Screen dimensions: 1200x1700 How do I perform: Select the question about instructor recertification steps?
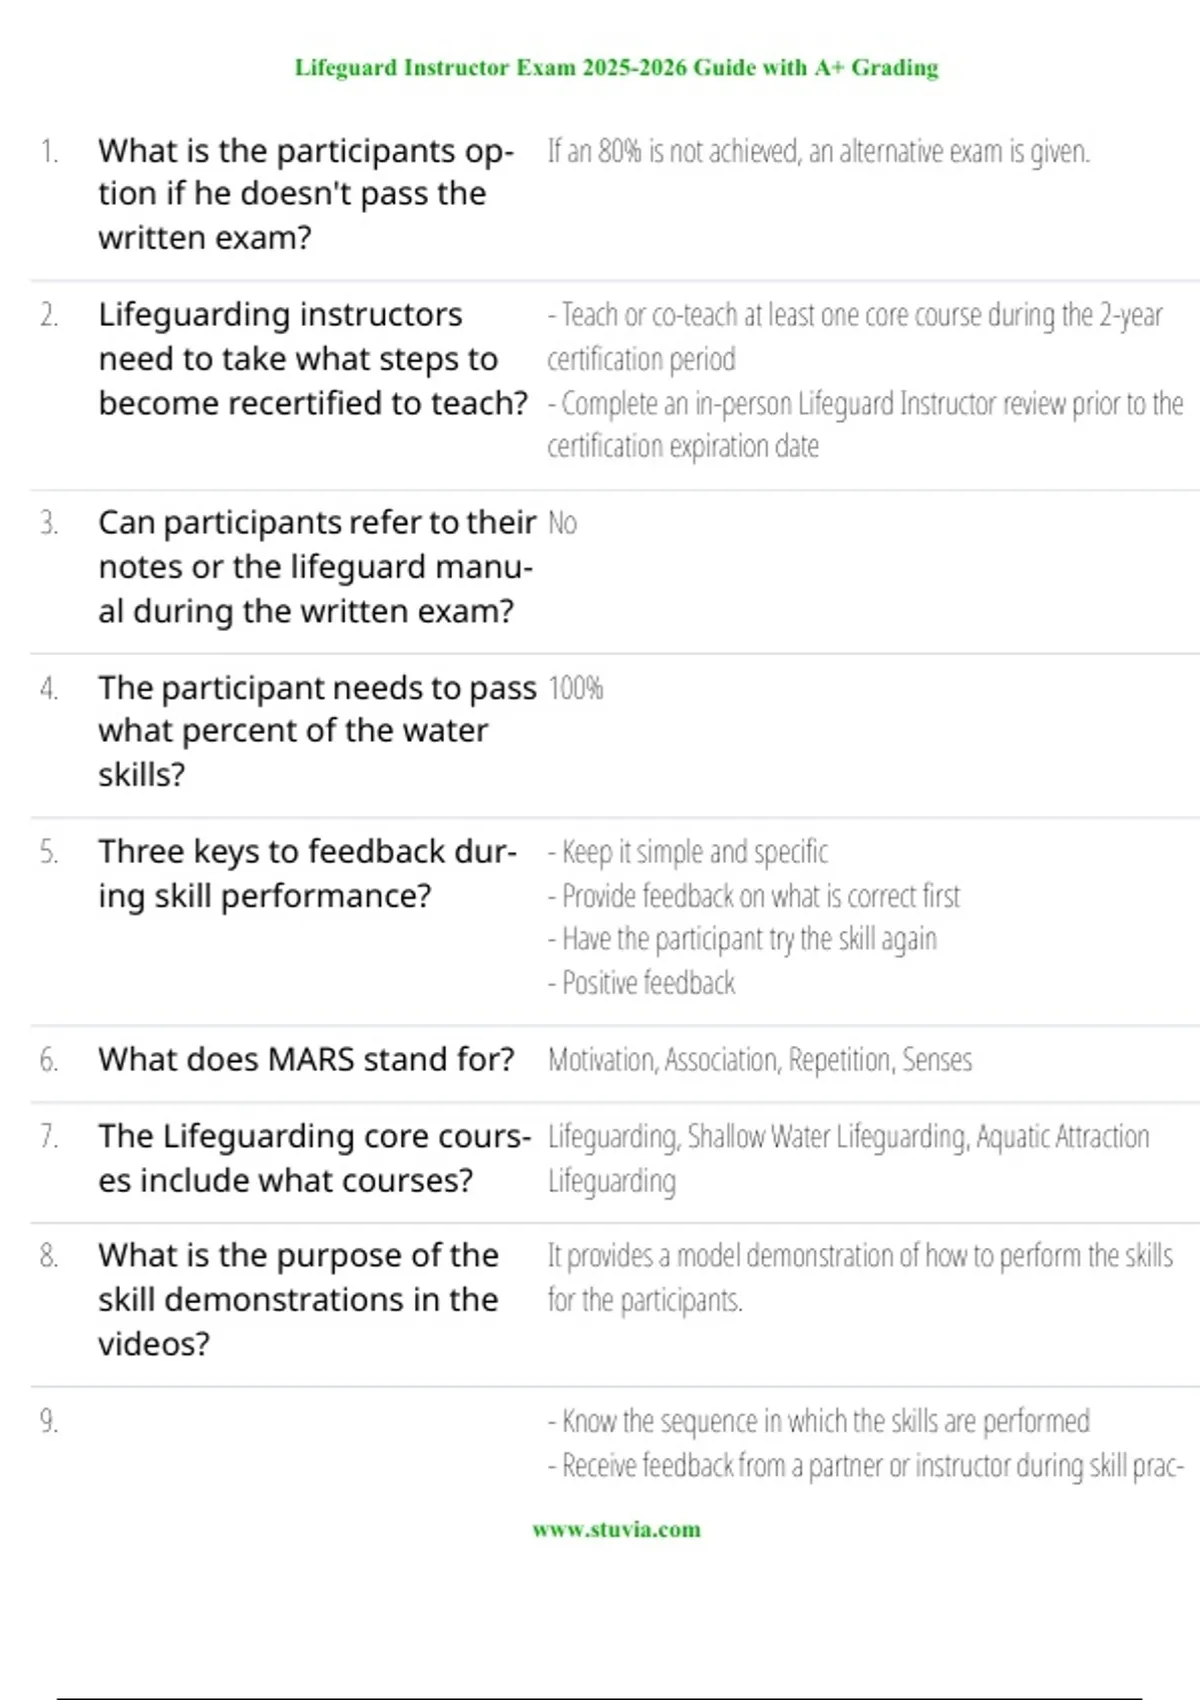coord(312,358)
